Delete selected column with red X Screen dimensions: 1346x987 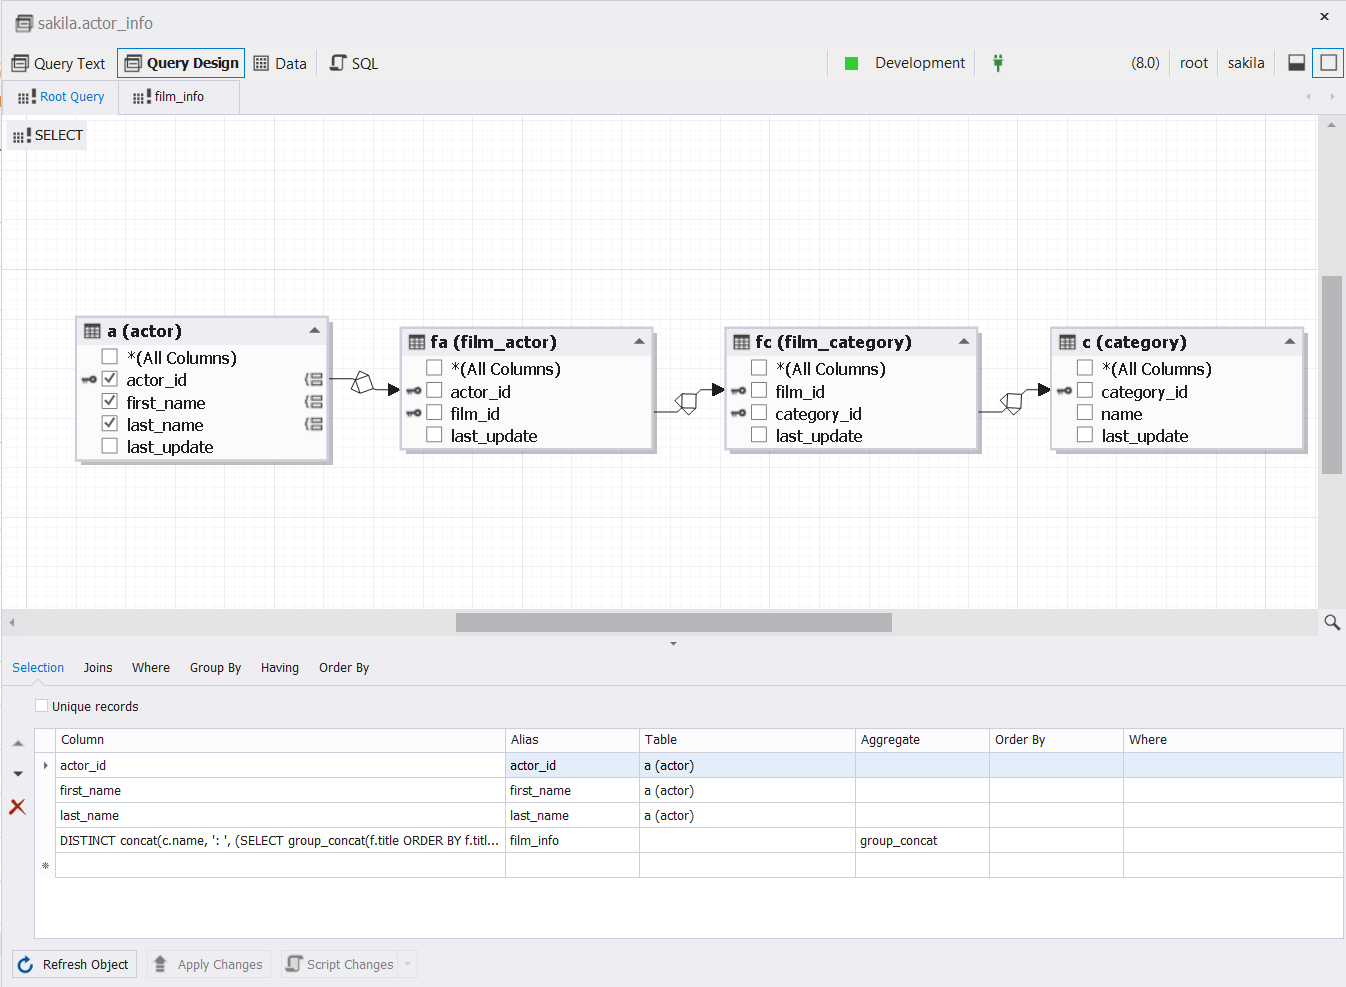click(18, 807)
